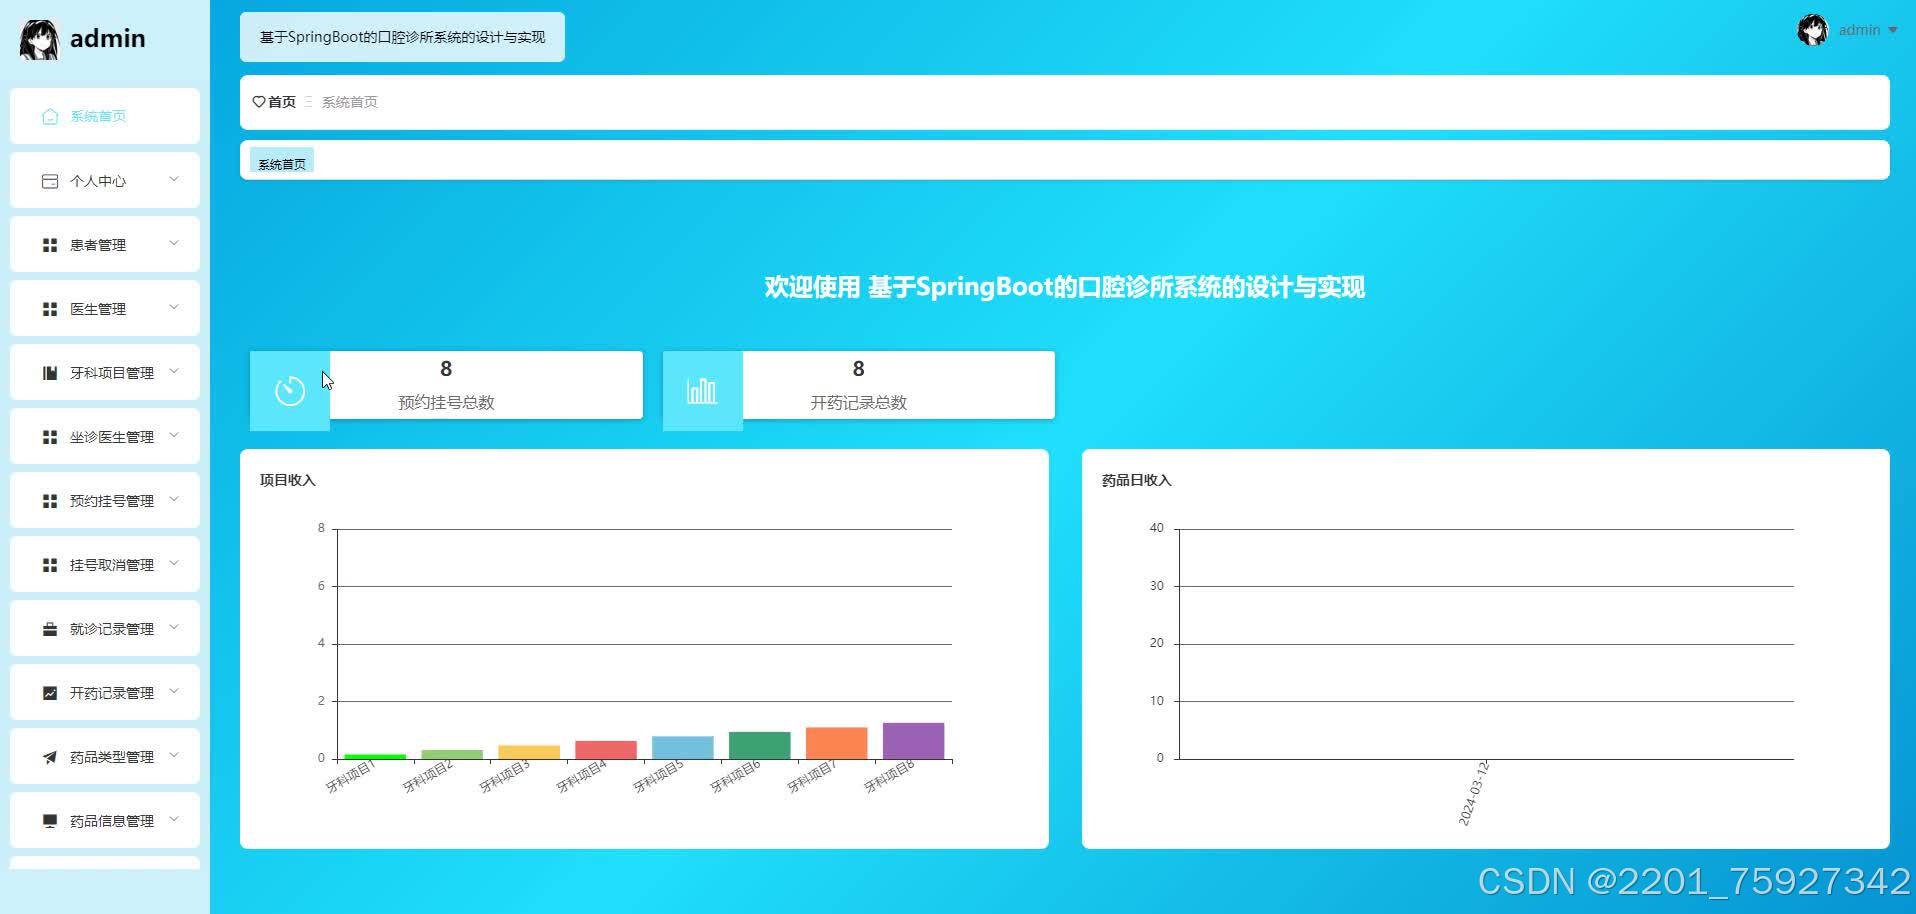
Task: Click the 首页 breadcrumb link
Action: coord(282,102)
